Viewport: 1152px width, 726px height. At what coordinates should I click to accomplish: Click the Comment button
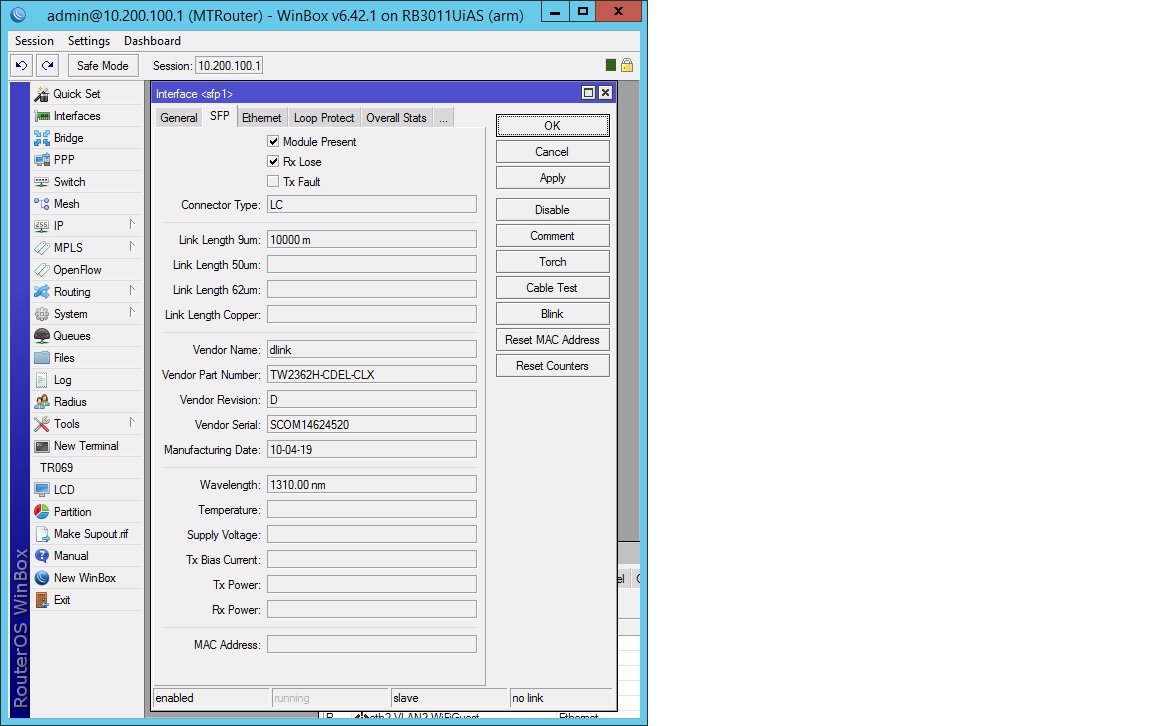(x=552, y=236)
